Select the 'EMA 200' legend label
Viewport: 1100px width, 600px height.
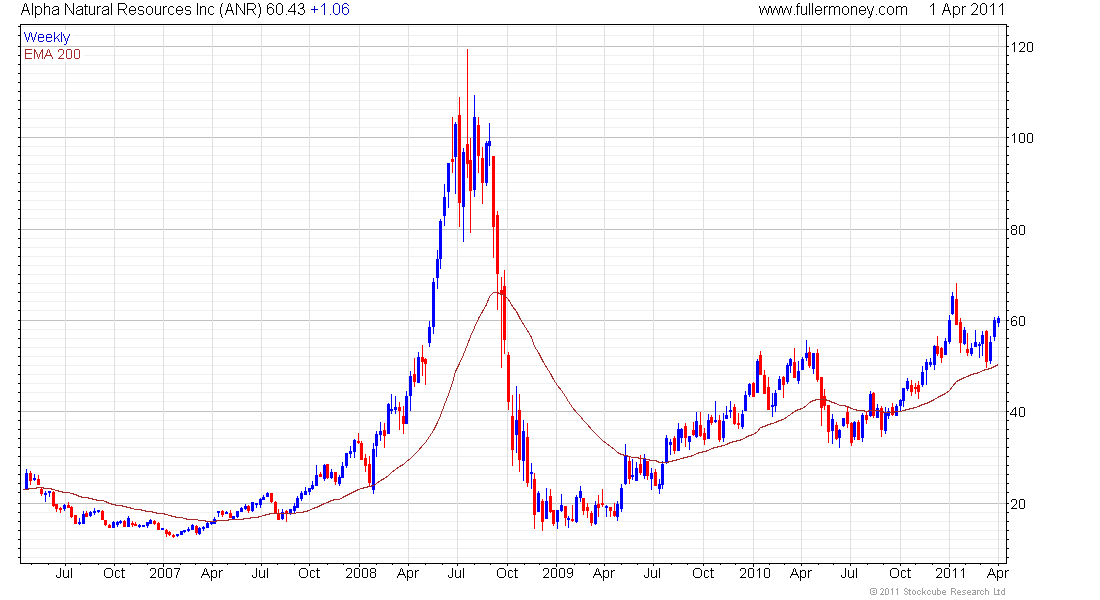coord(53,54)
